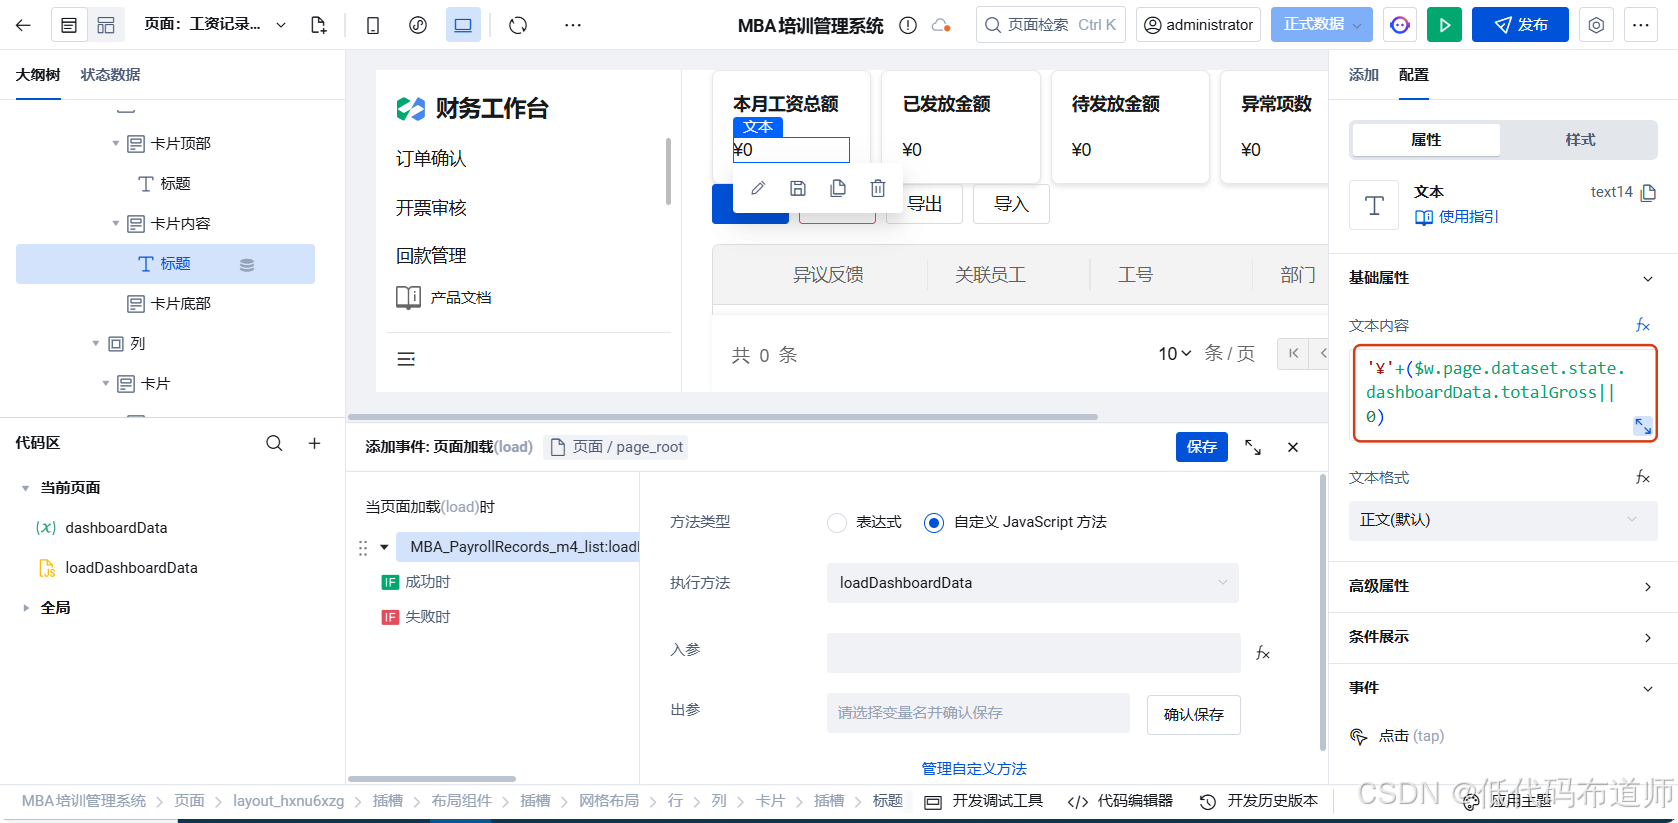
Task: Open expression editor fx for 文本内容
Action: pyautogui.click(x=1642, y=325)
